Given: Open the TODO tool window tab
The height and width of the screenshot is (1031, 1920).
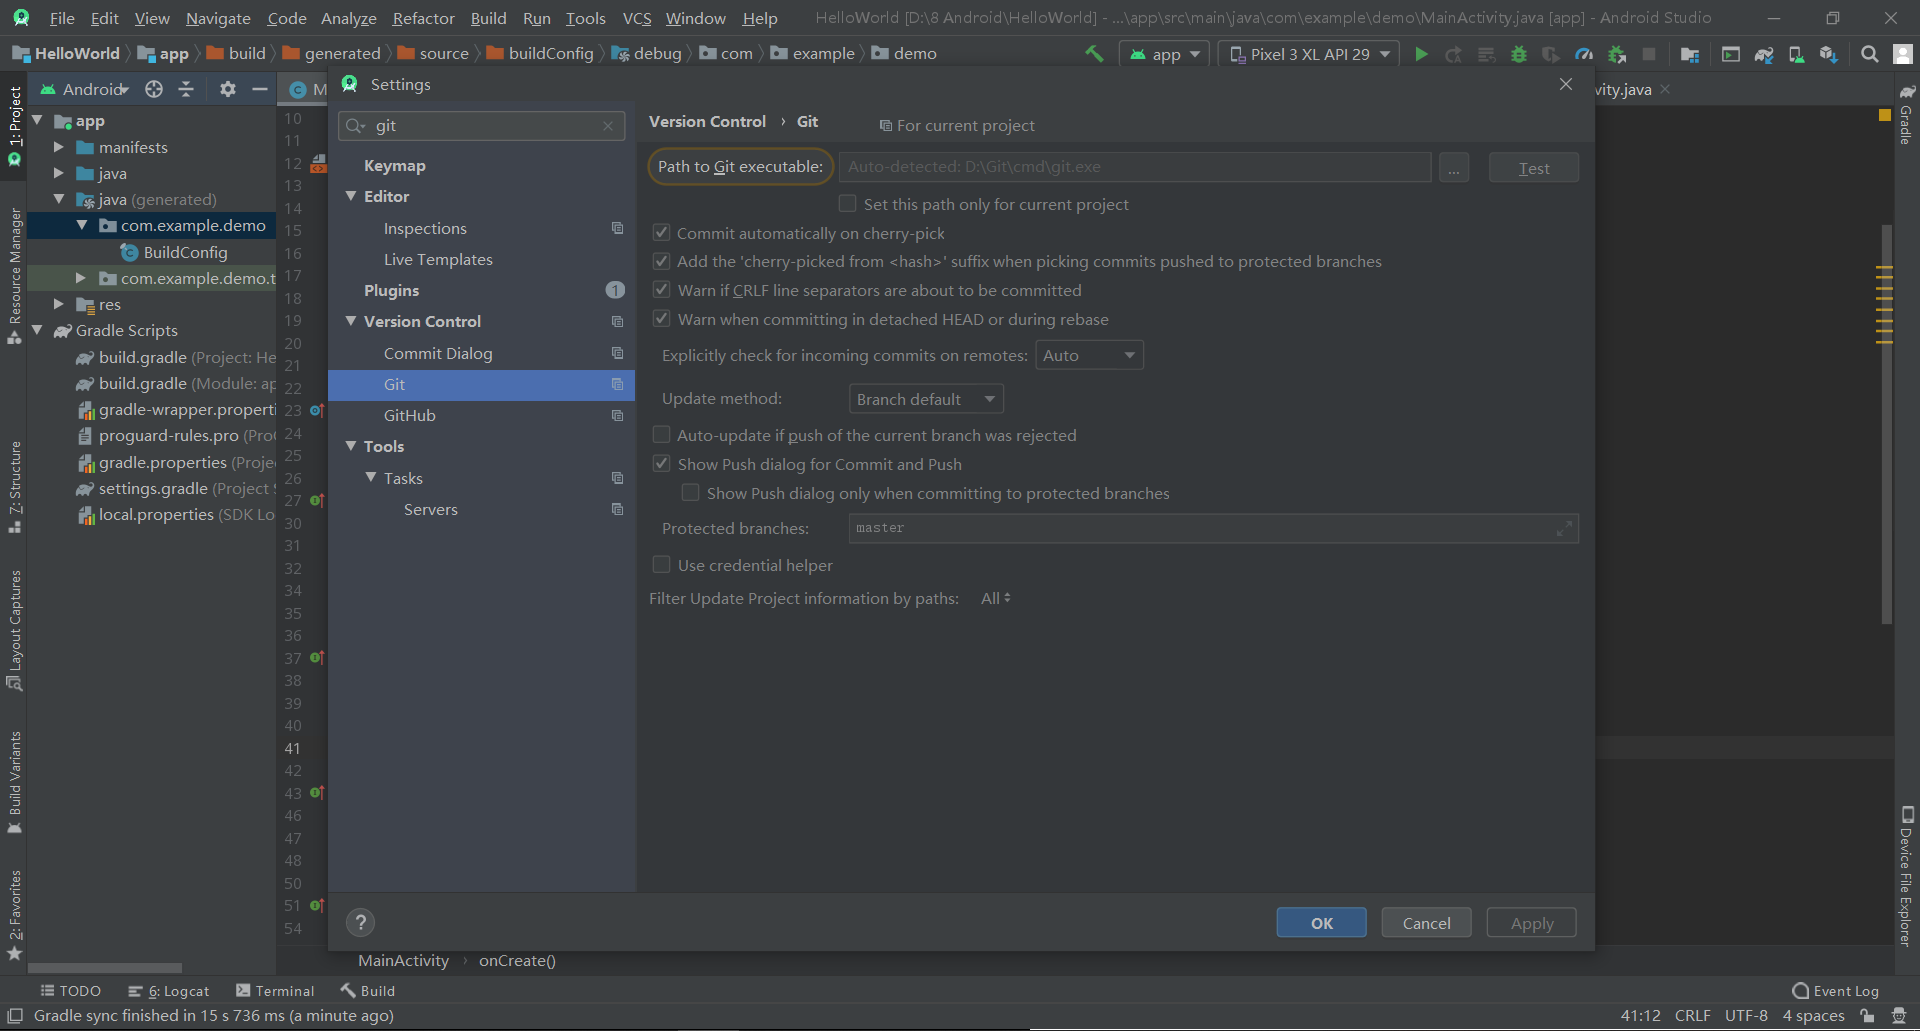Looking at the screenshot, I should coord(70,991).
